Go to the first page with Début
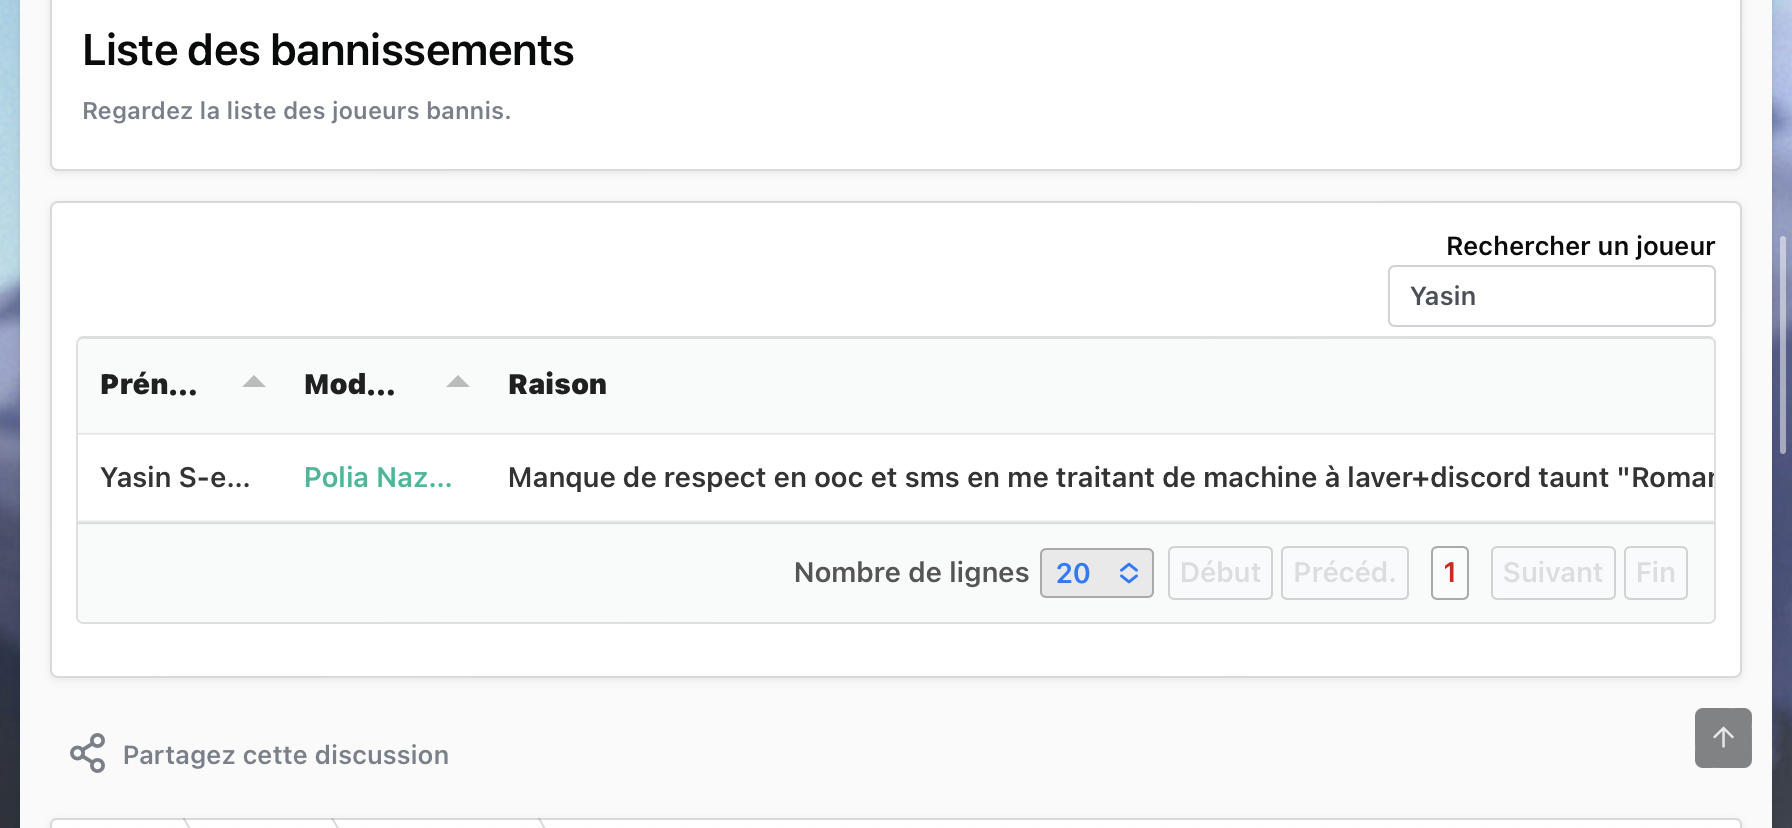The width and height of the screenshot is (1792, 828). [x=1220, y=573]
